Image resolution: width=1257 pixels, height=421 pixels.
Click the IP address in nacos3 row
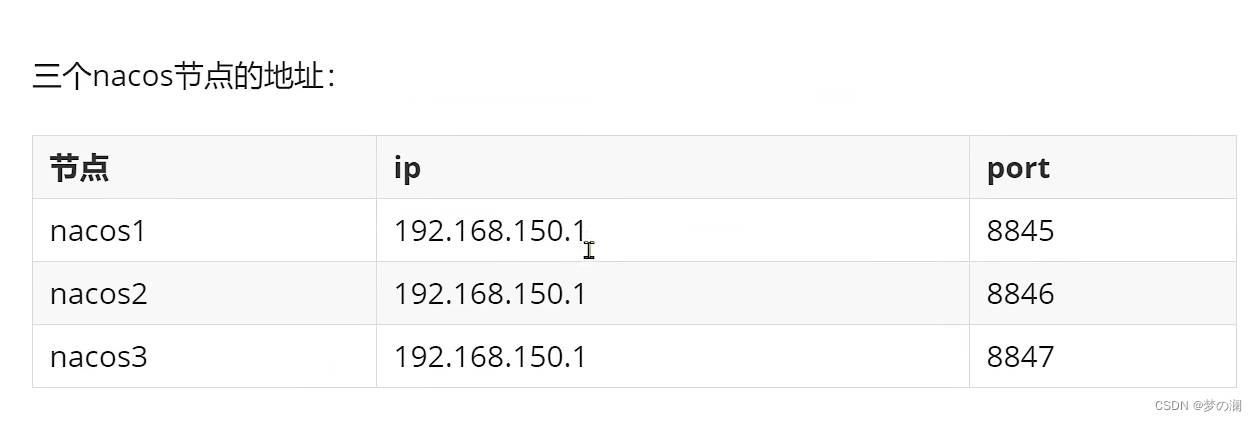[x=490, y=357]
